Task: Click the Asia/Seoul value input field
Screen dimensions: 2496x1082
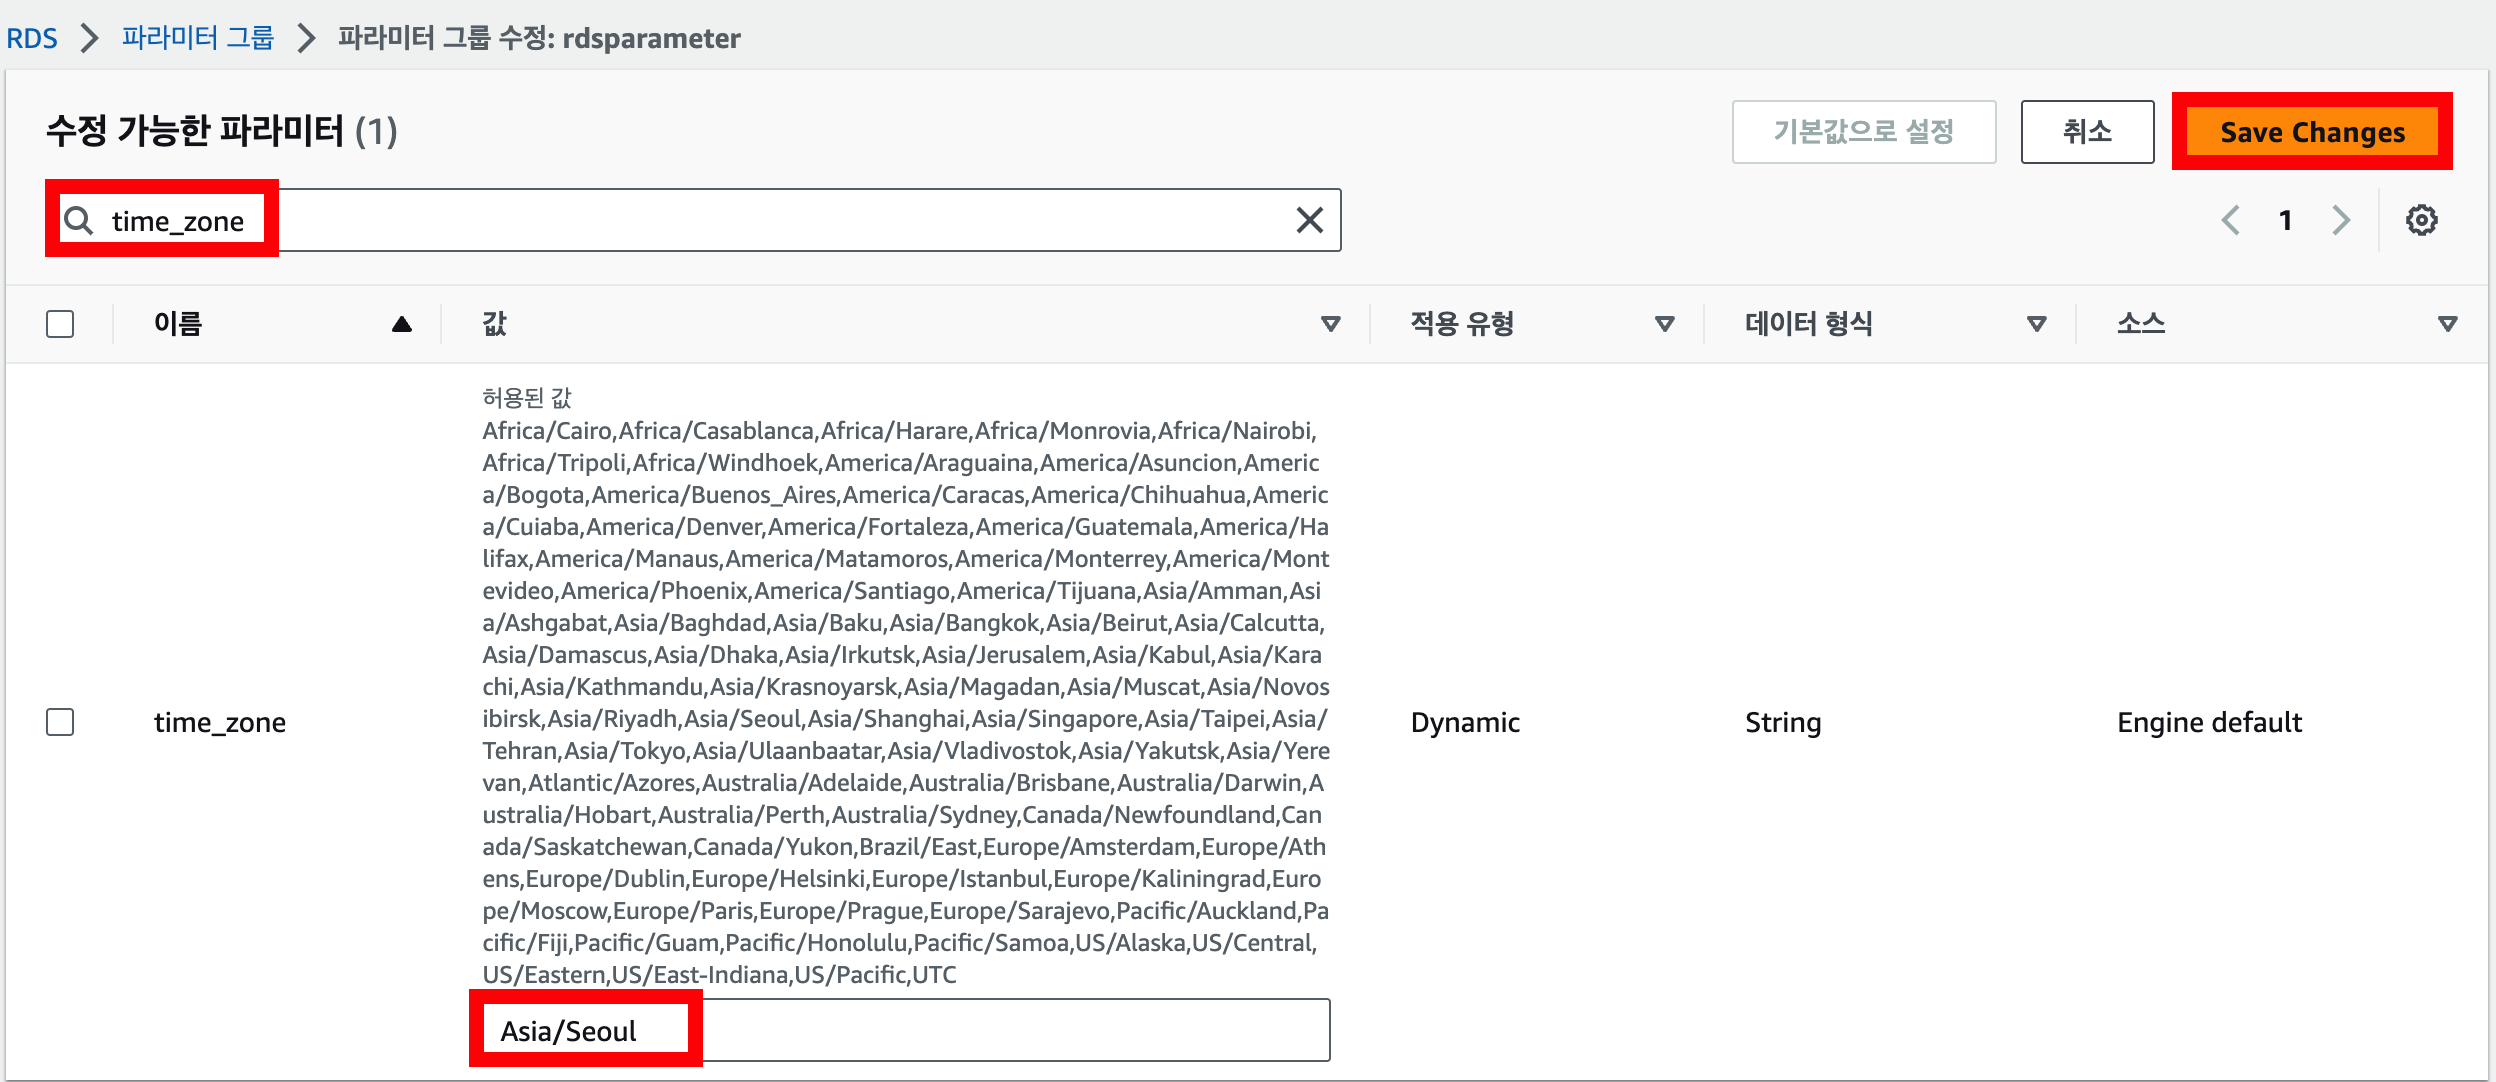Action: (x=900, y=1030)
